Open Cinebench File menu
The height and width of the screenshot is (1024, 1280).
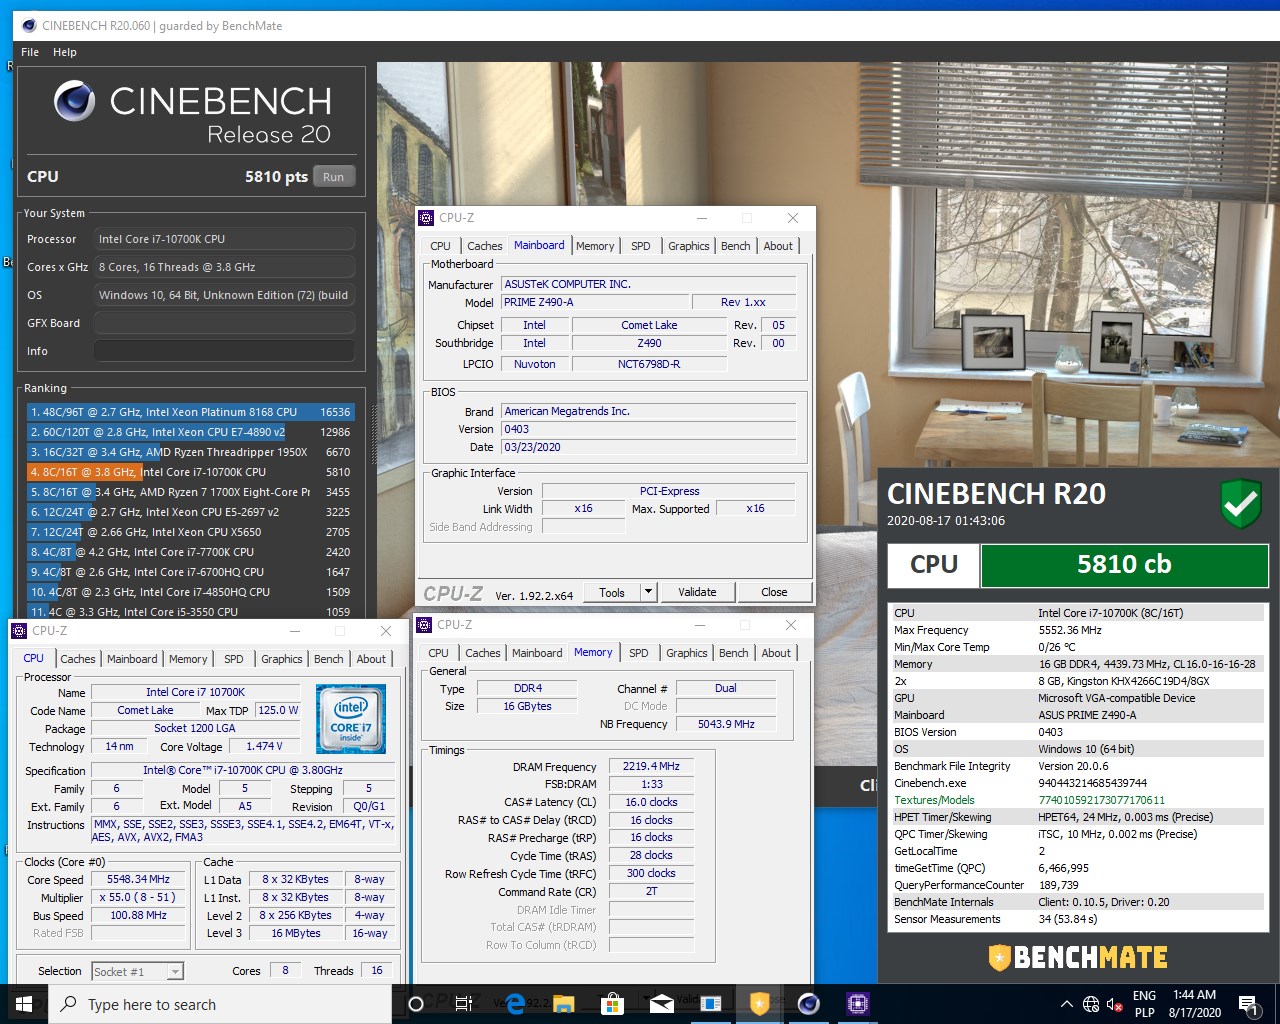coord(30,52)
